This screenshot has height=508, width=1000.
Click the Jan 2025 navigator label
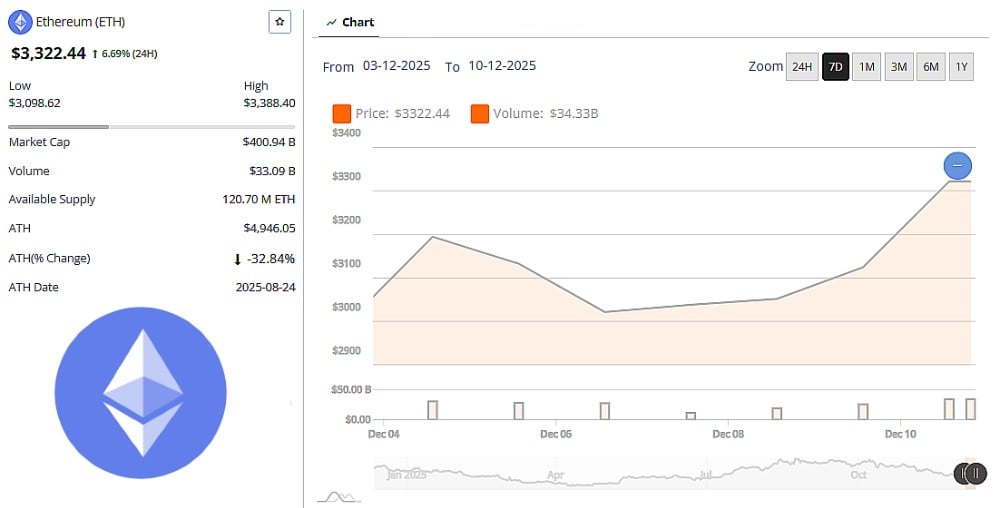pyautogui.click(x=407, y=475)
